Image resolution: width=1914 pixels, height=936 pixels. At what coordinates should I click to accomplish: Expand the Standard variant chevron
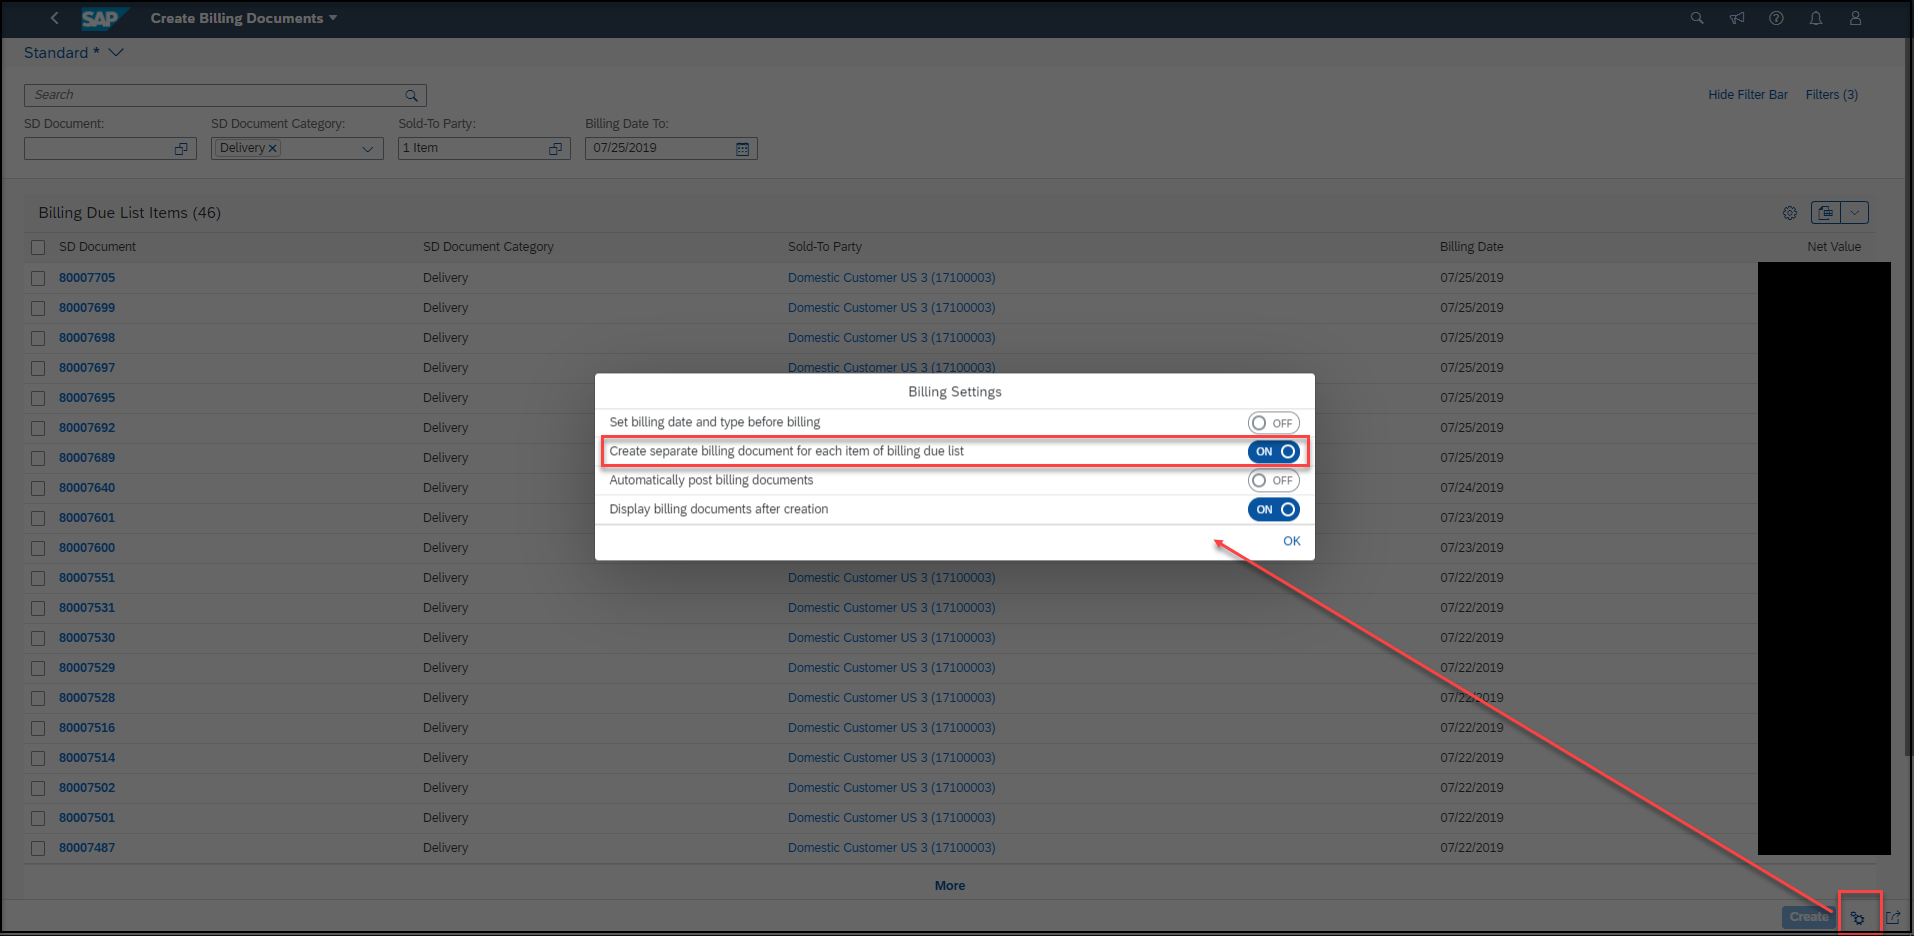[116, 52]
